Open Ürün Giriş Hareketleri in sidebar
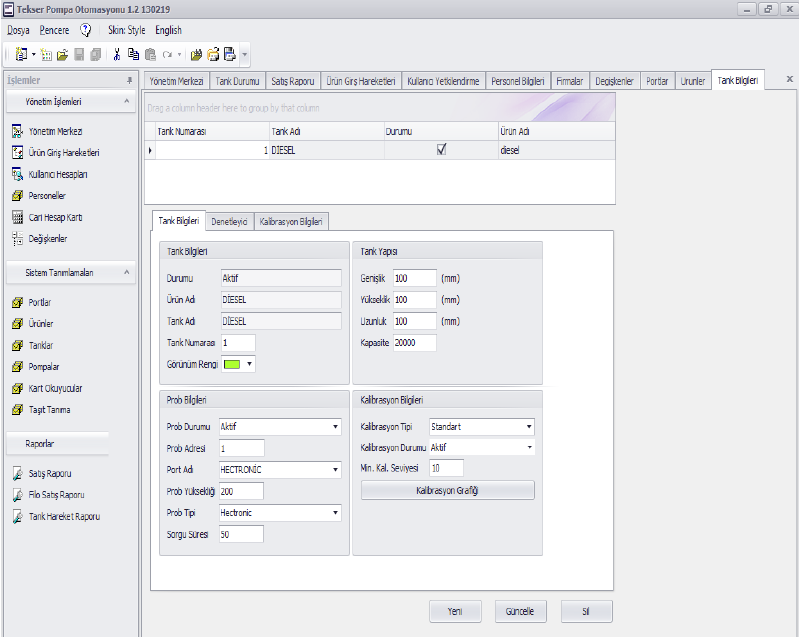 point(64,153)
